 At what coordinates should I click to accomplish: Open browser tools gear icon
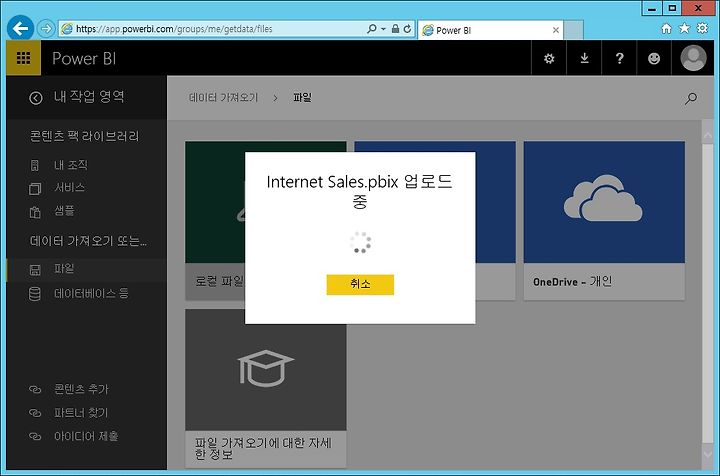702,28
